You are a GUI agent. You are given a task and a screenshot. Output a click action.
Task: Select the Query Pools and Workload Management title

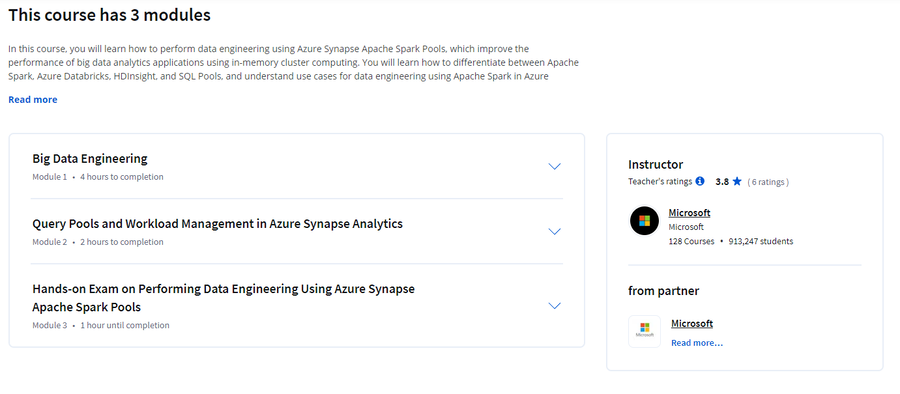click(x=218, y=223)
